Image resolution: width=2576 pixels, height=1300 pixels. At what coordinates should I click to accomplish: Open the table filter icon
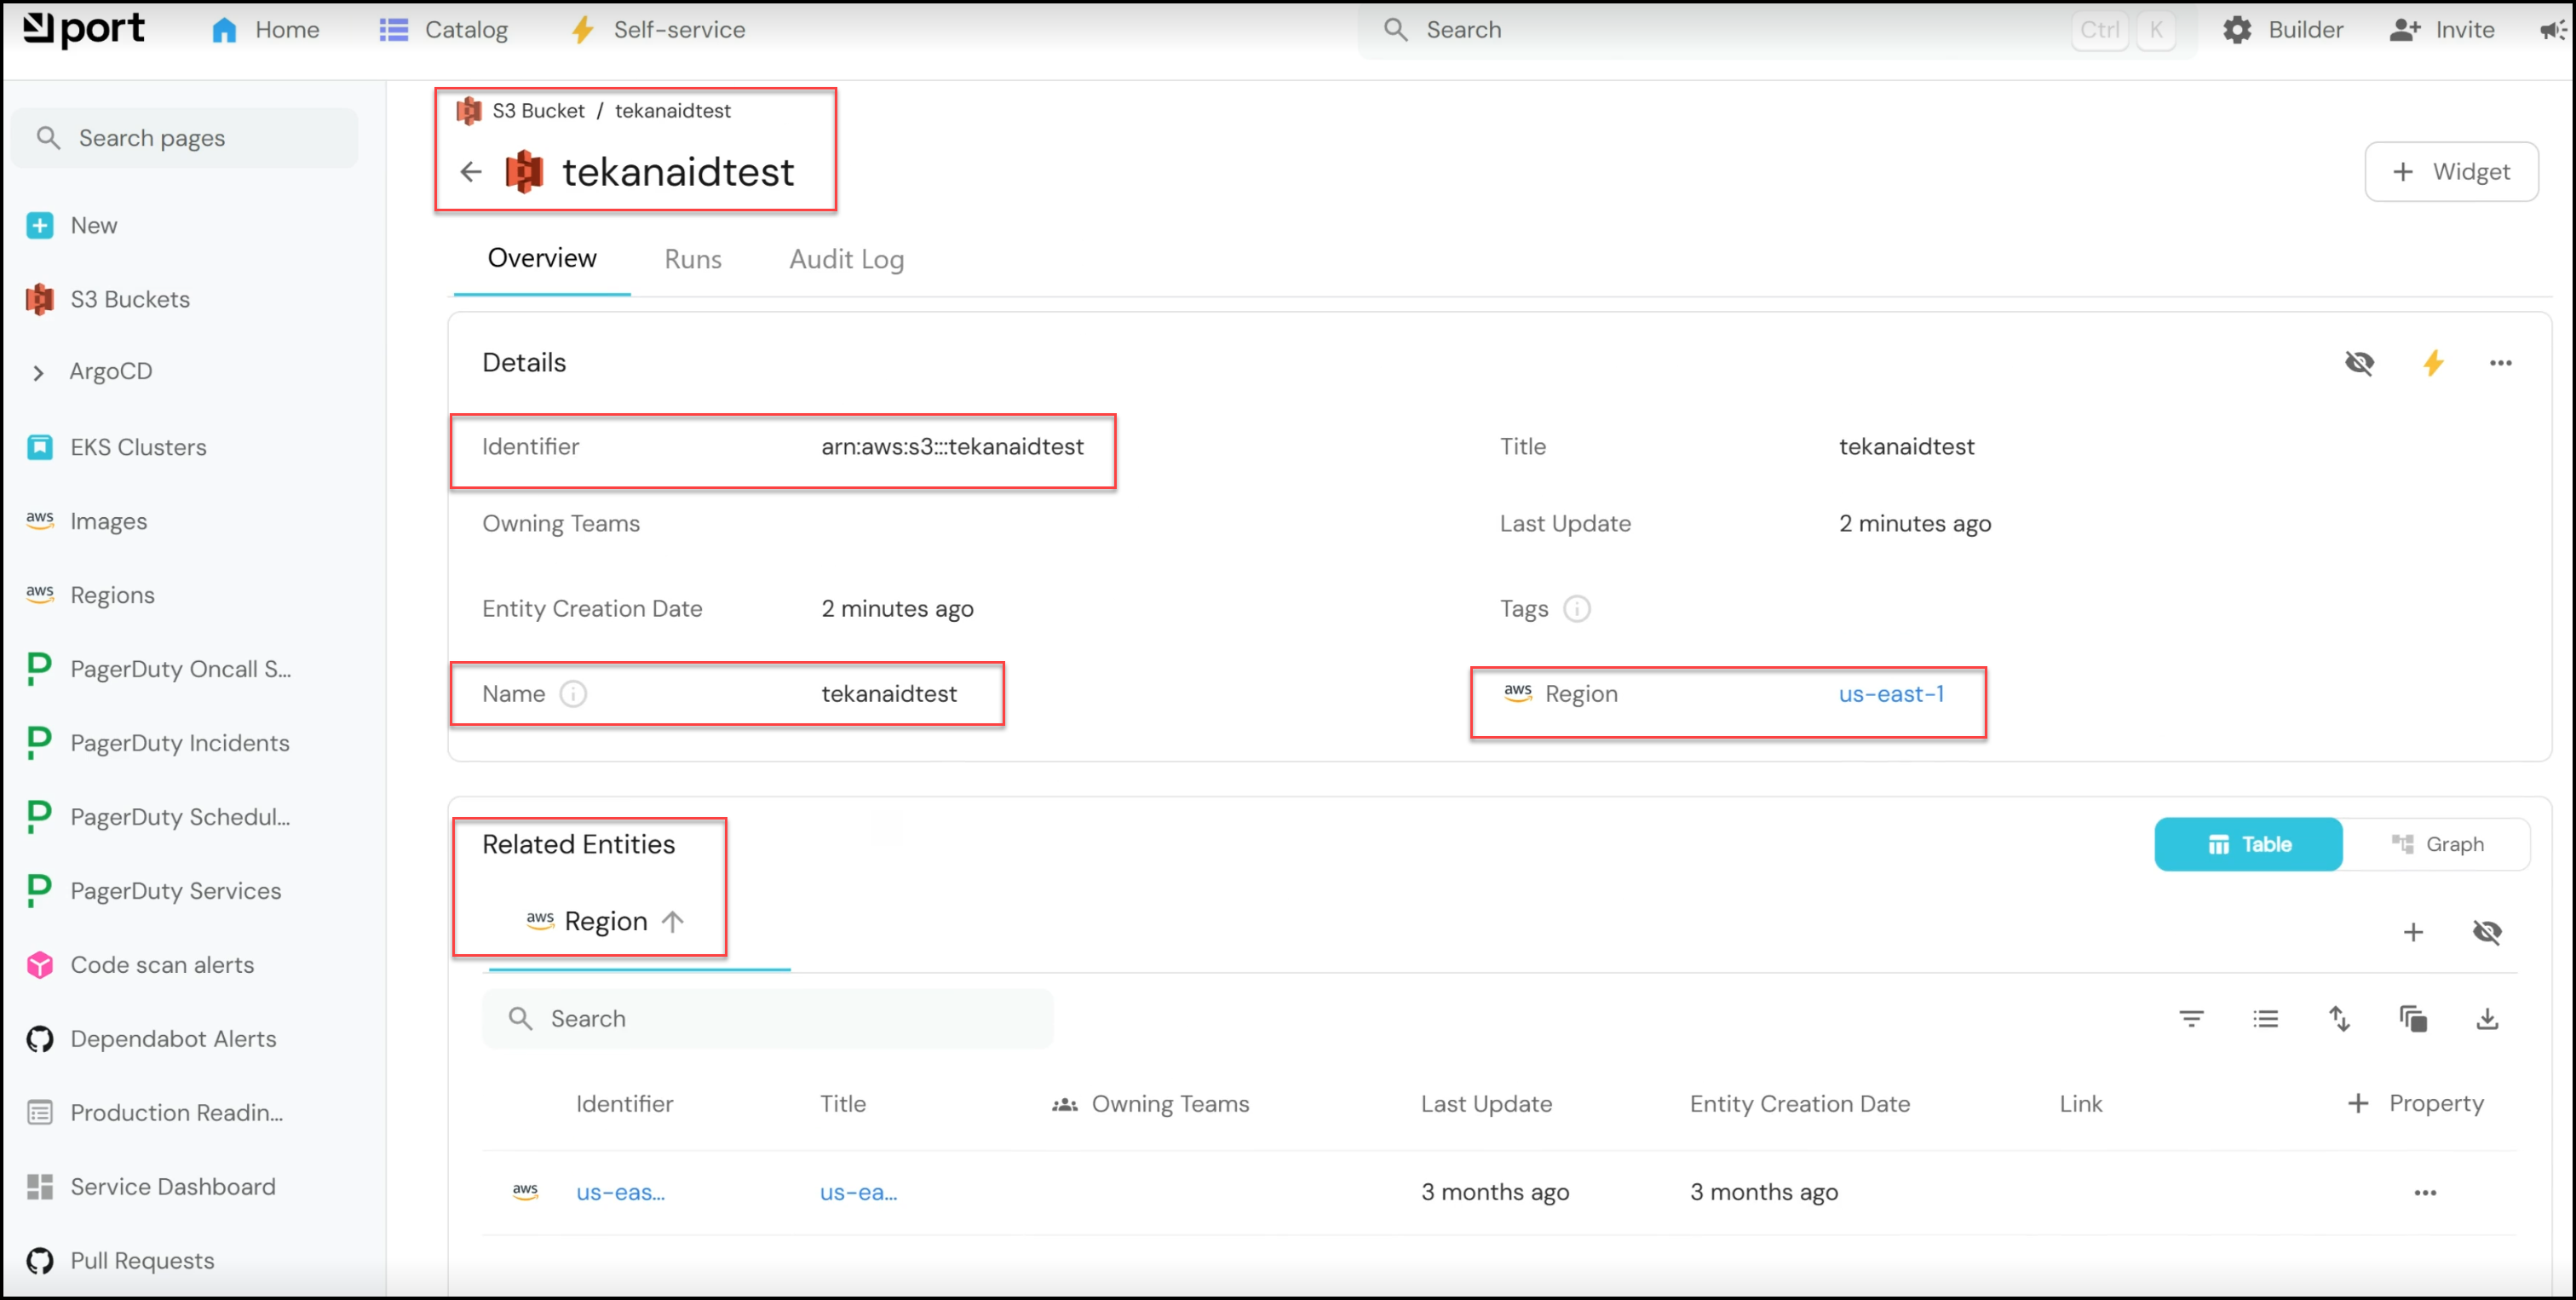click(x=2191, y=1019)
